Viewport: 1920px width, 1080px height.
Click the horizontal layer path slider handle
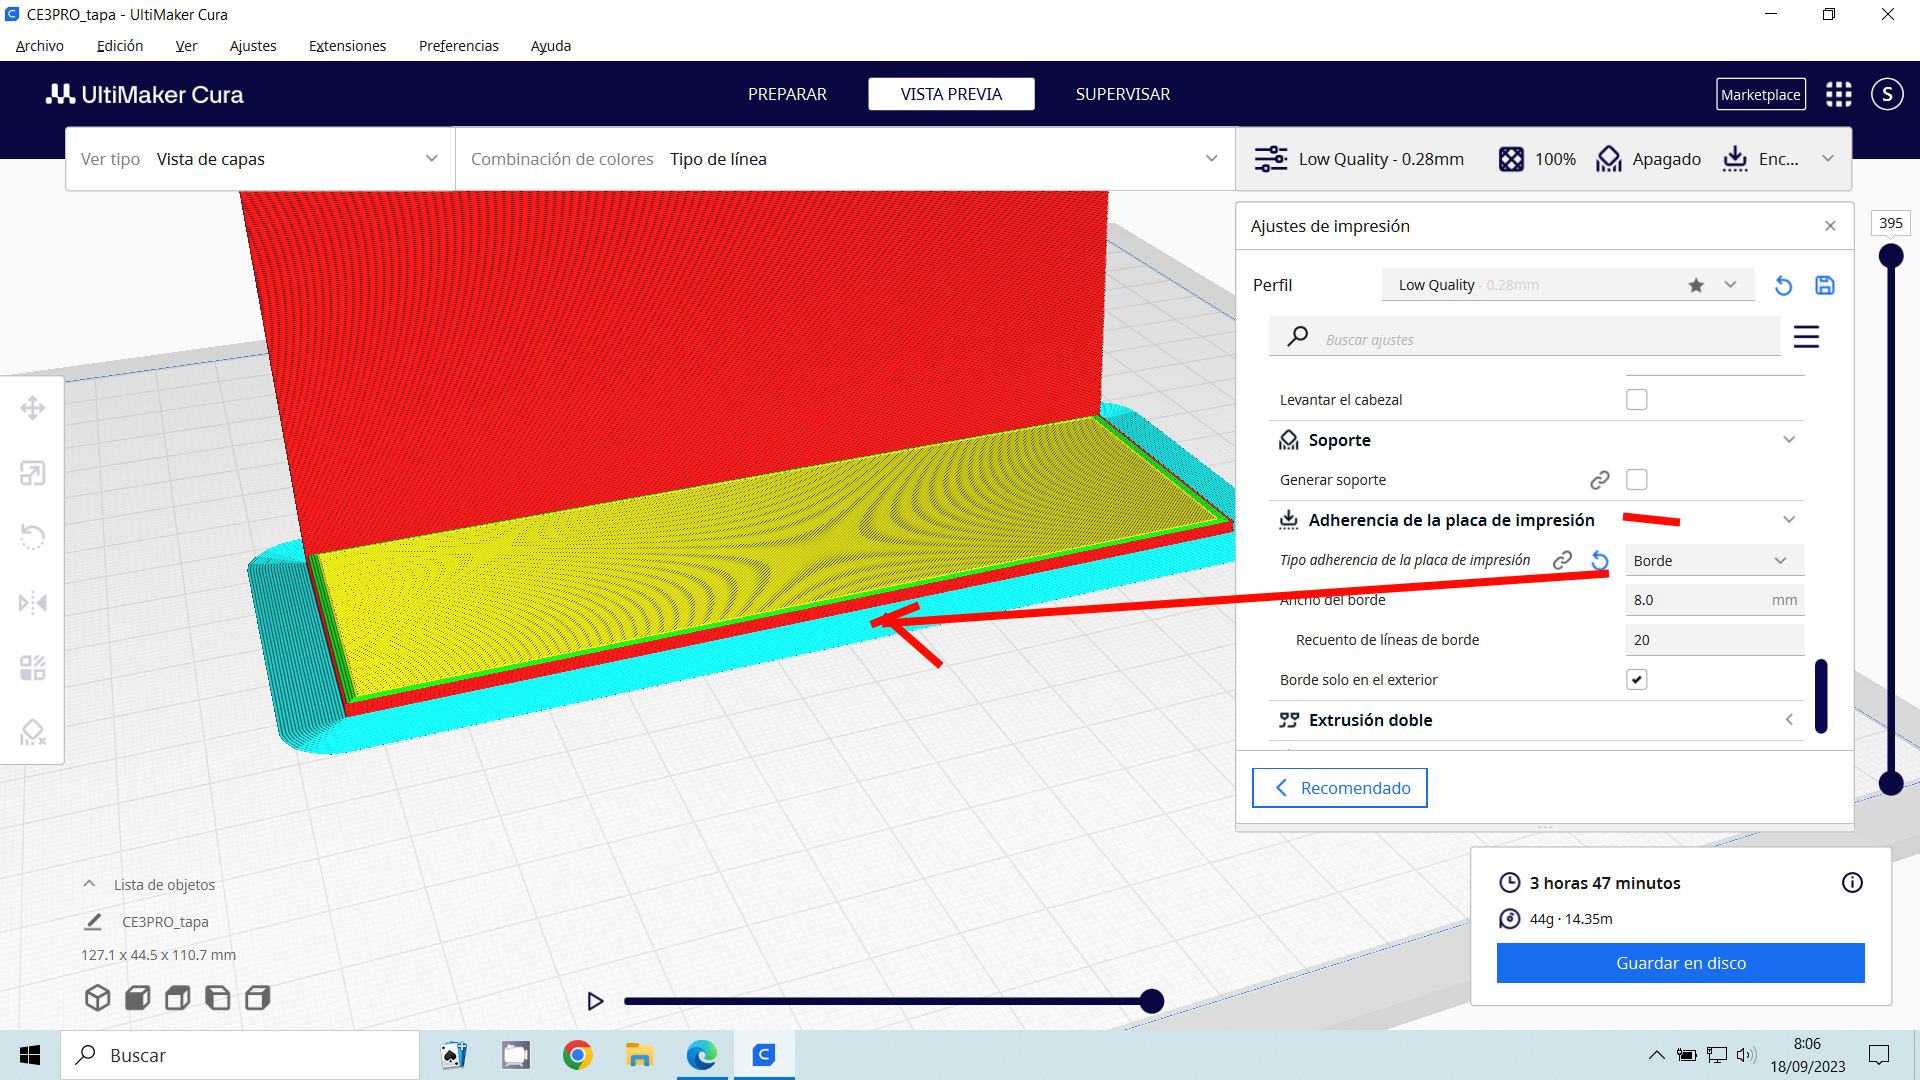coord(1152,1001)
